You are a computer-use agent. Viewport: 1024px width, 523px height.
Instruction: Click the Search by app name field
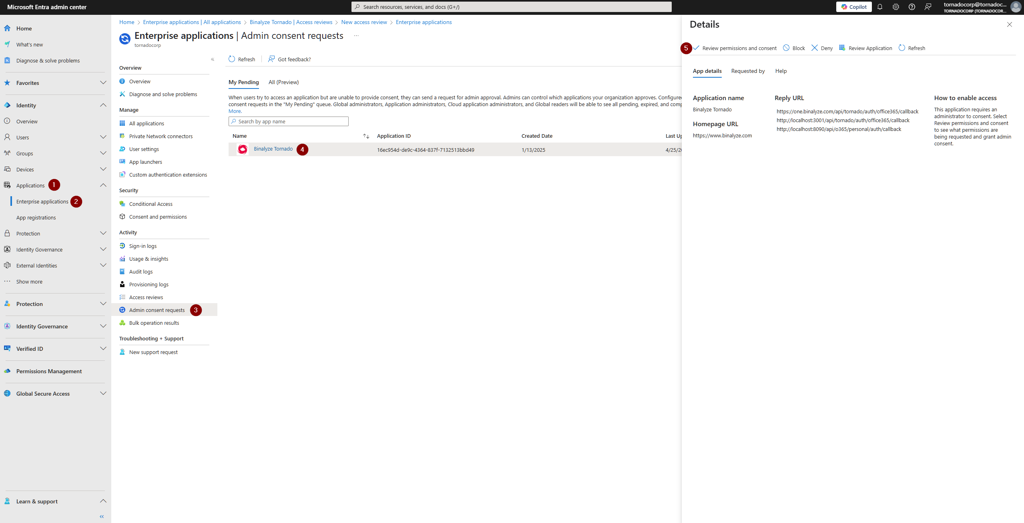[290, 122]
